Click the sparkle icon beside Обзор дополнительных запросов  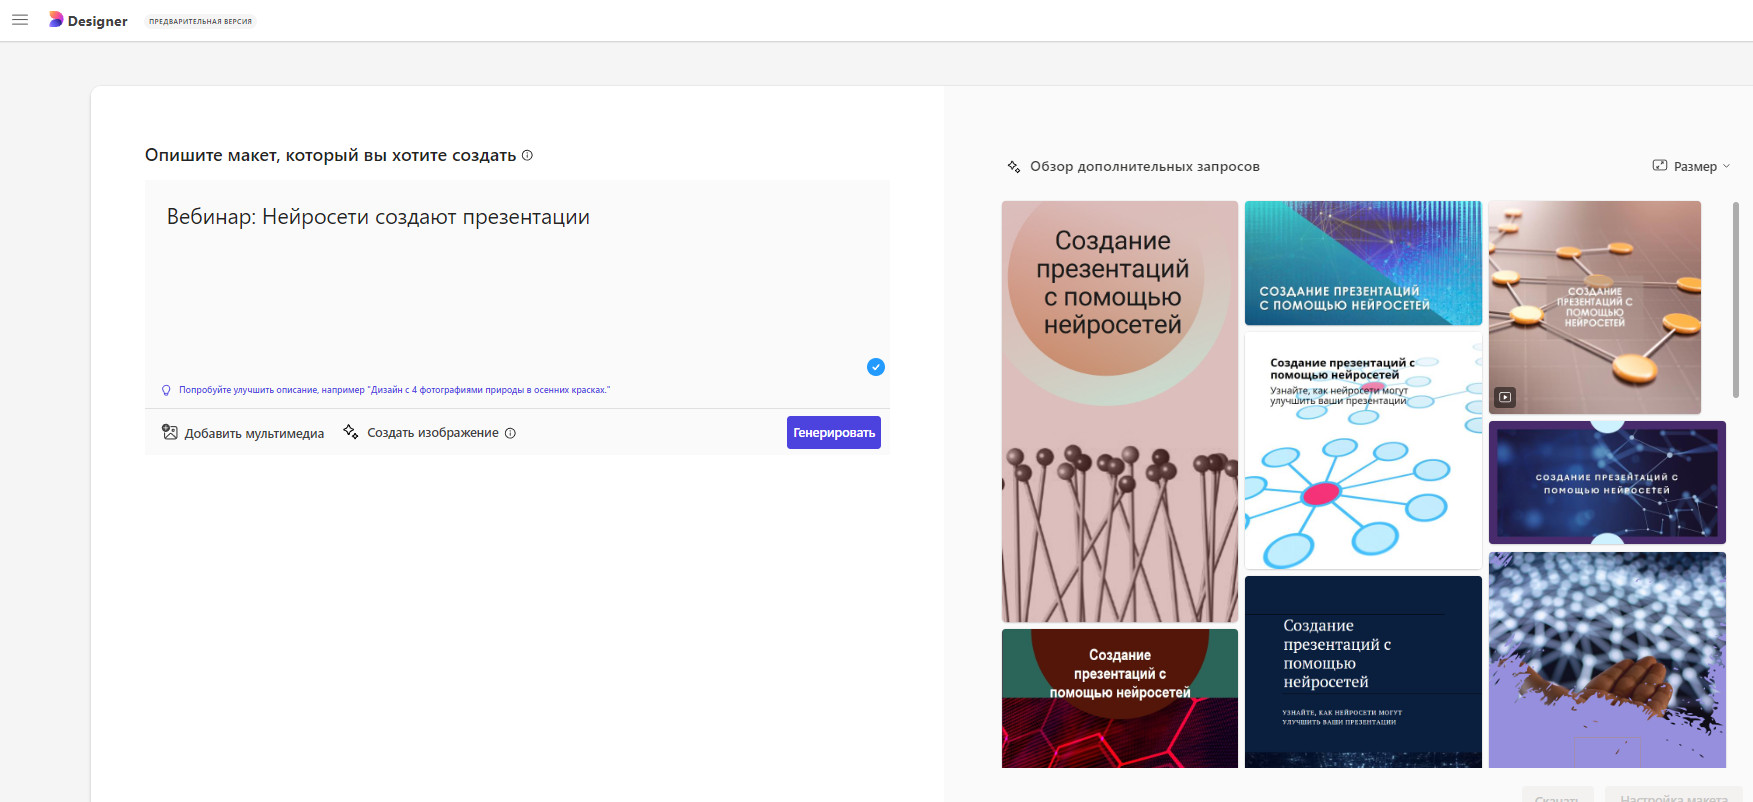tap(1014, 167)
